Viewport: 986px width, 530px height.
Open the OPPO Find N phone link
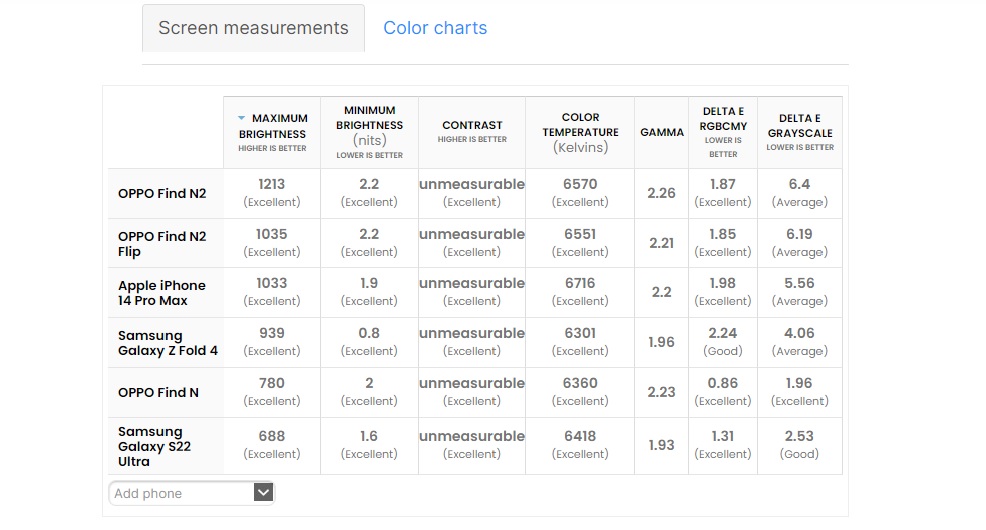click(x=158, y=393)
